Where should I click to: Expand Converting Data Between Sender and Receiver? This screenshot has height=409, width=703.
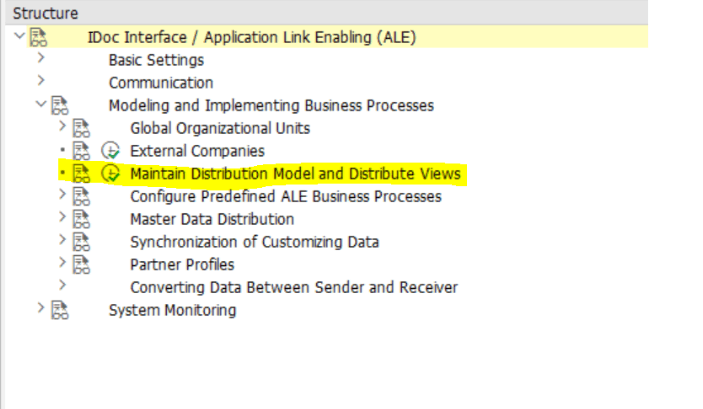click(x=63, y=287)
